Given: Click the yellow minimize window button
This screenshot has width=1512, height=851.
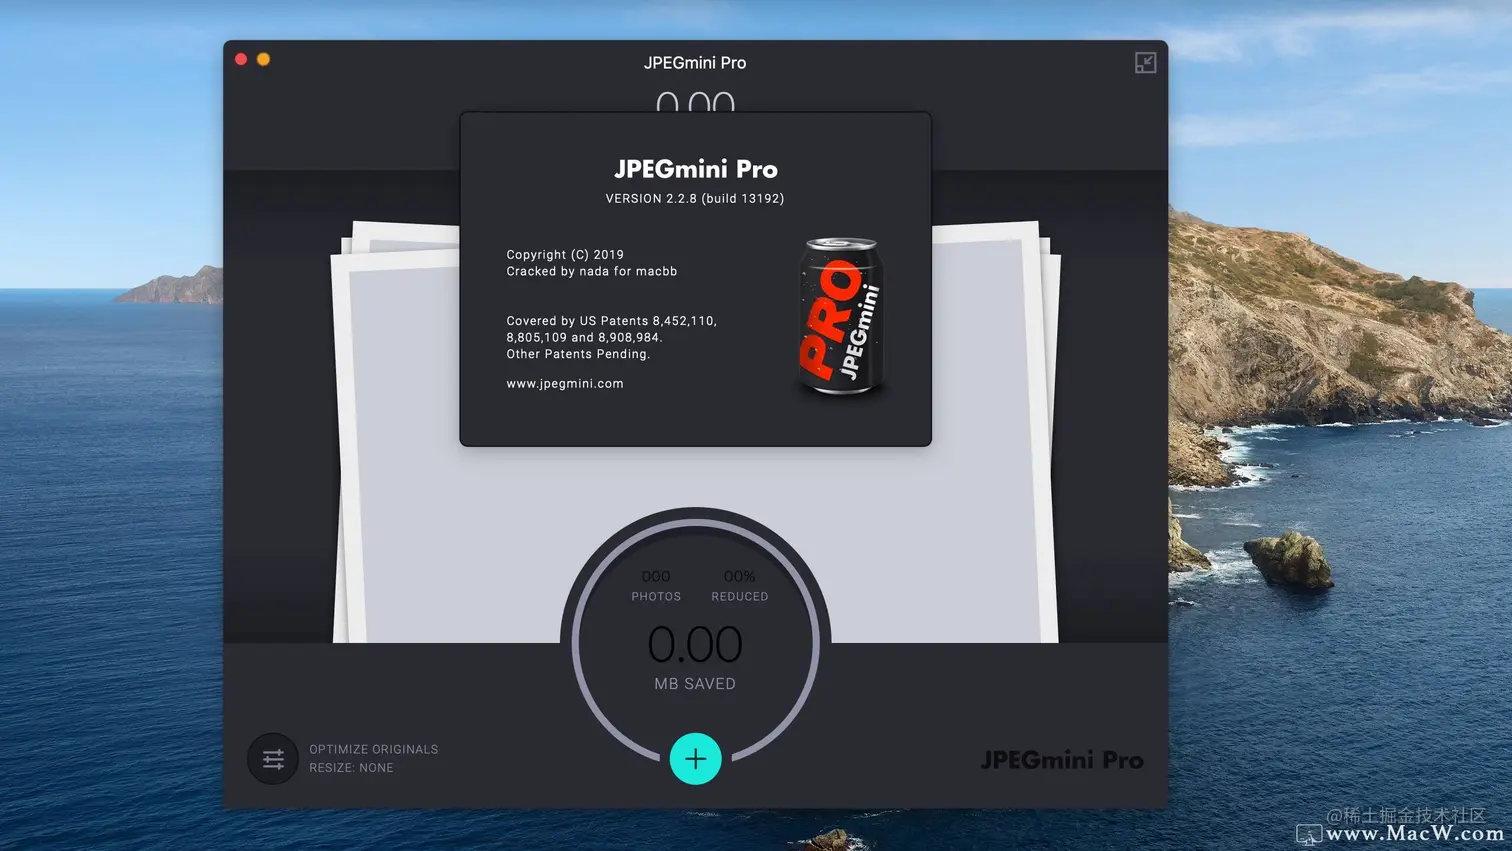Looking at the screenshot, I should pyautogui.click(x=263, y=60).
